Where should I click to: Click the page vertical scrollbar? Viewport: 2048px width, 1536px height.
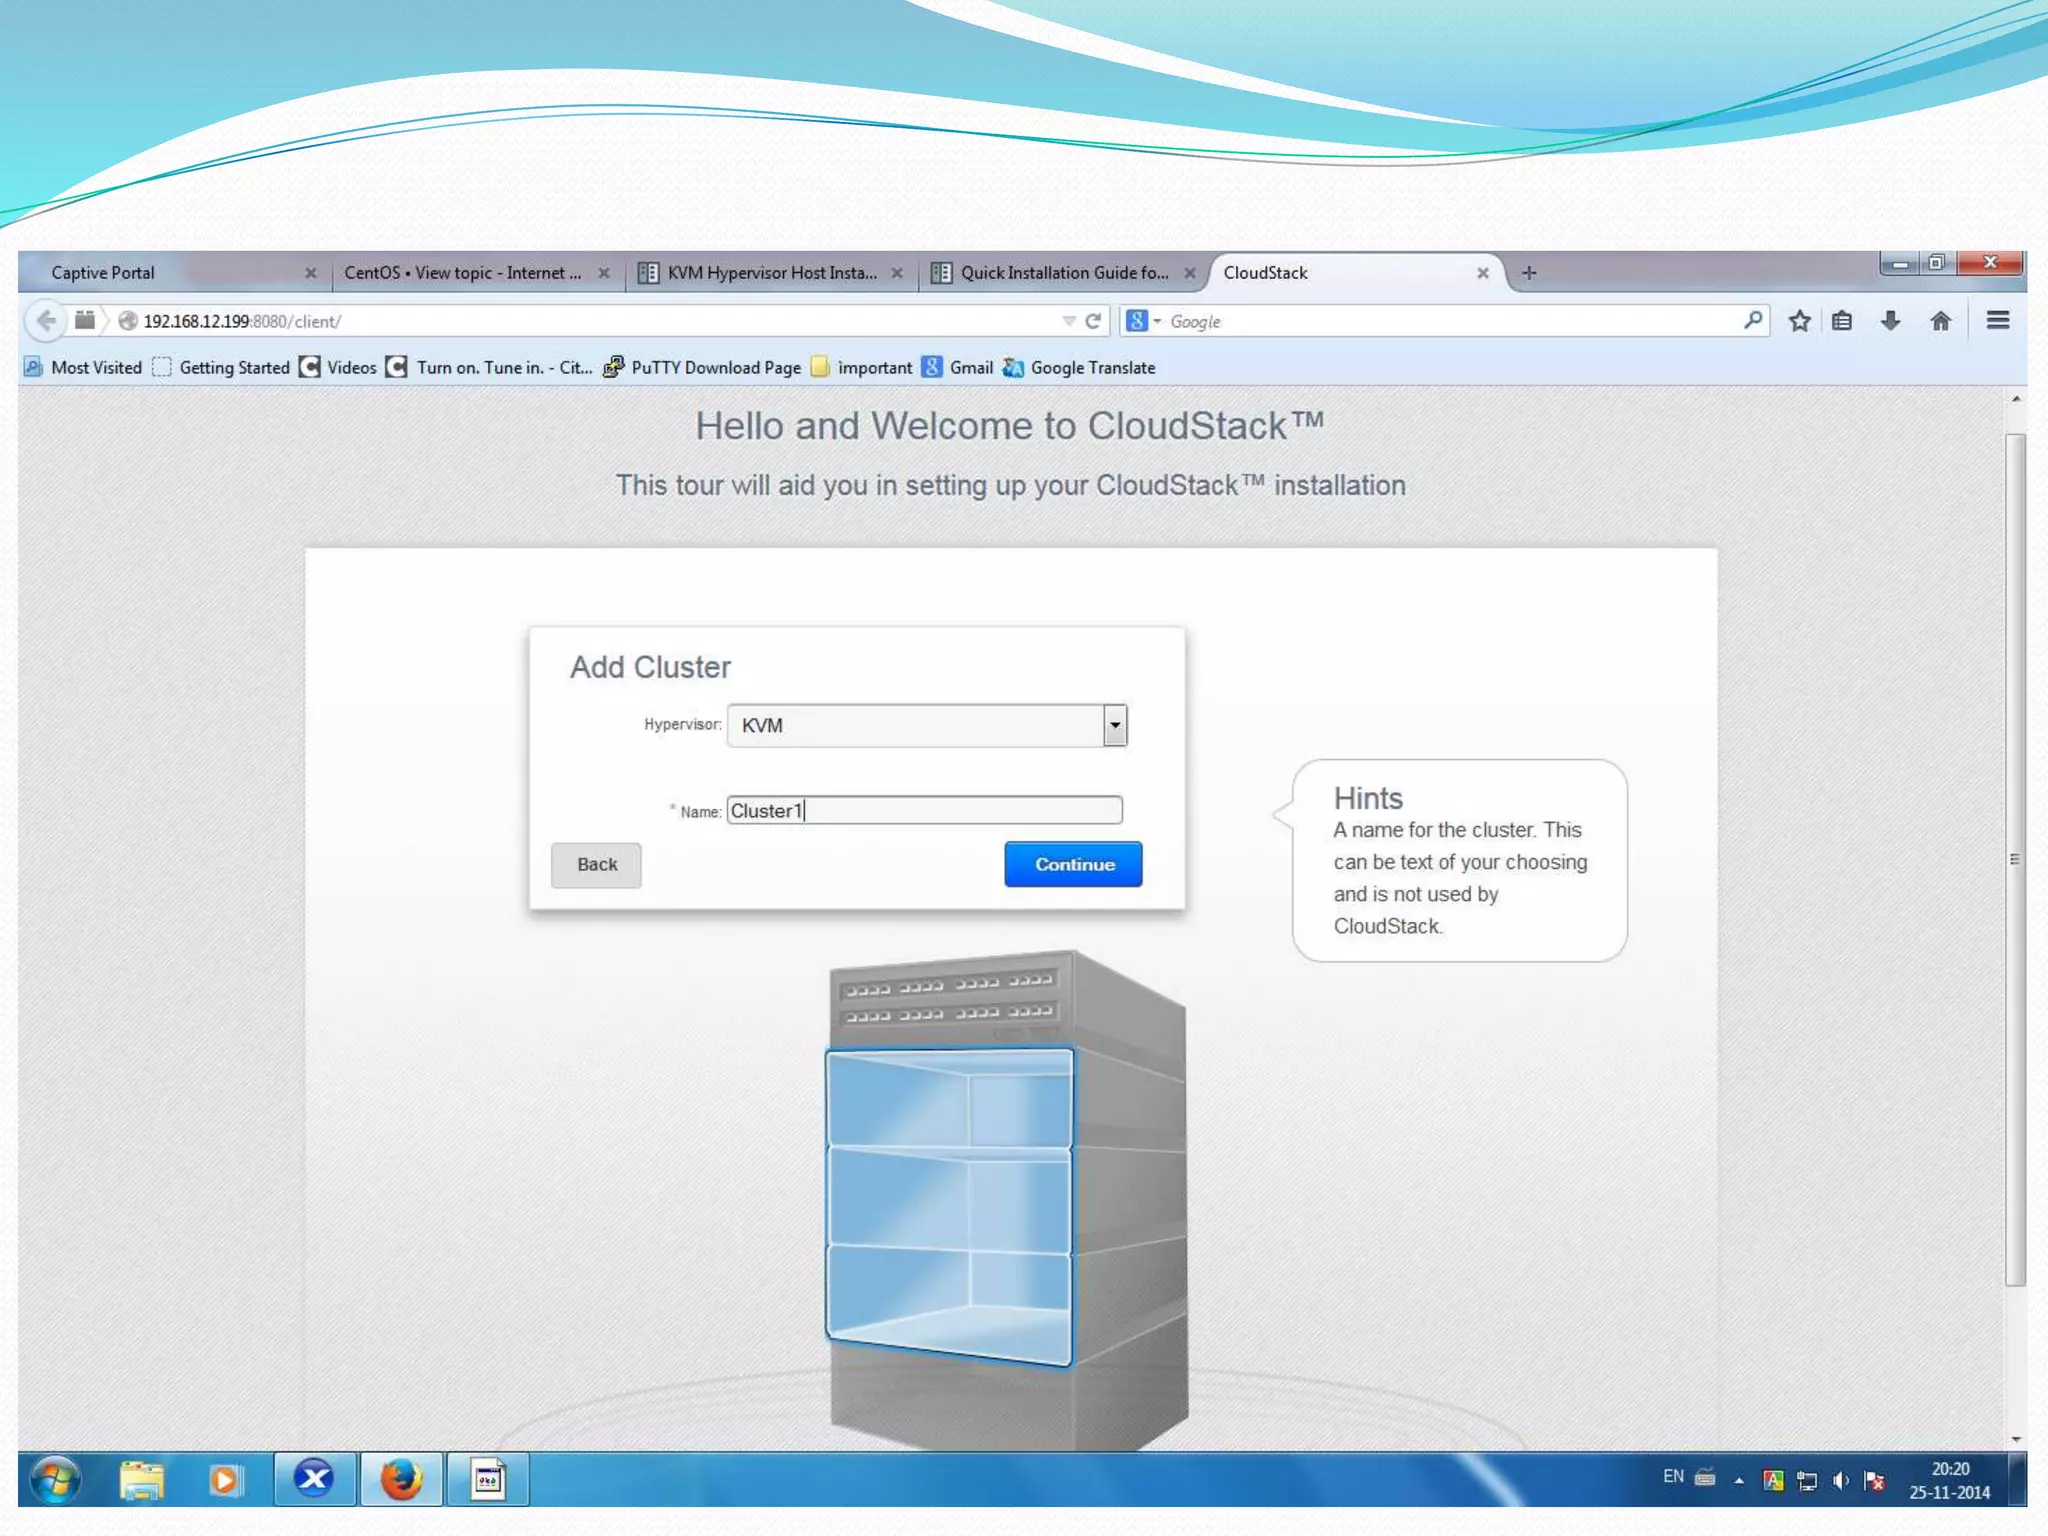point(2015,860)
